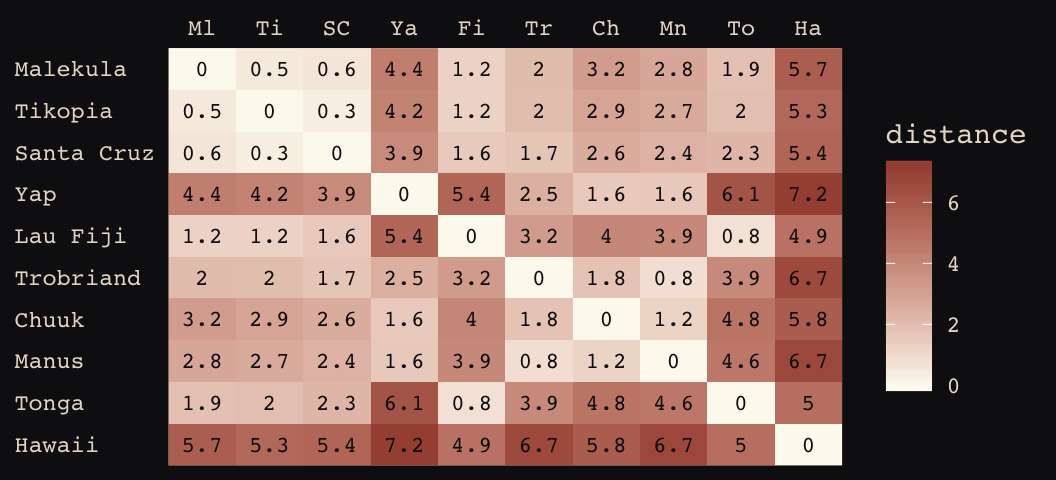The height and width of the screenshot is (480, 1056).
Task: Click the legend title 'distance'
Action: point(955,135)
